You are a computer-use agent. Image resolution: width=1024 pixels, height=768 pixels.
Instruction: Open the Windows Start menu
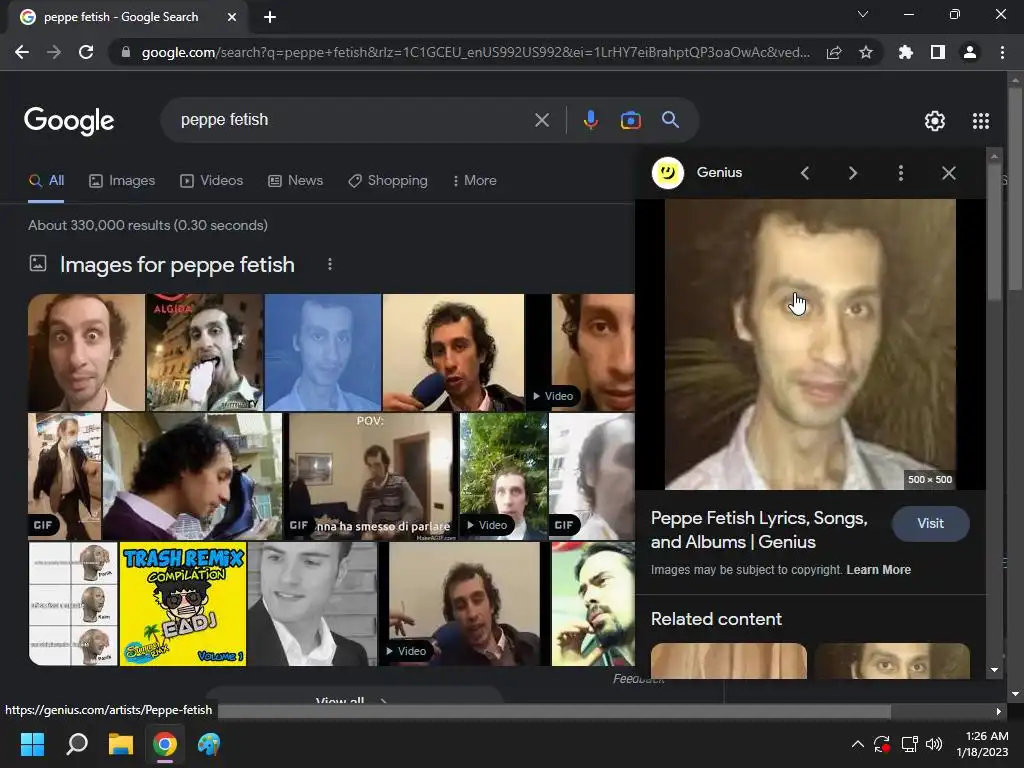tap(32, 744)
